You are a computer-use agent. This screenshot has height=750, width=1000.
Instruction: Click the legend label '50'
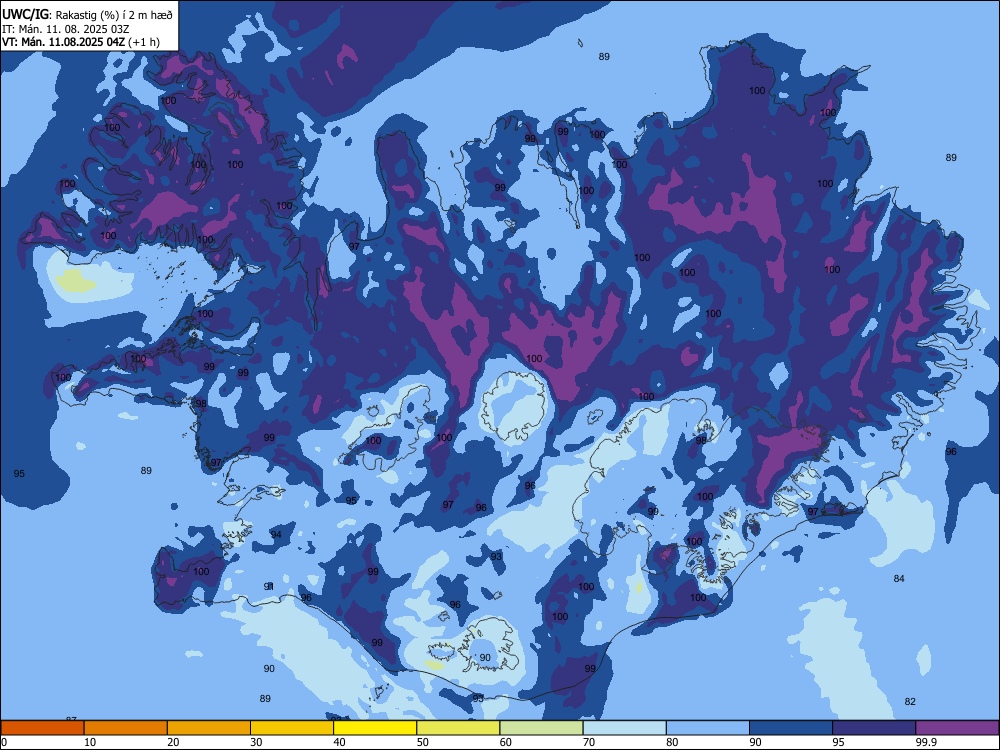pyautogui.click(x=422, y=742)
